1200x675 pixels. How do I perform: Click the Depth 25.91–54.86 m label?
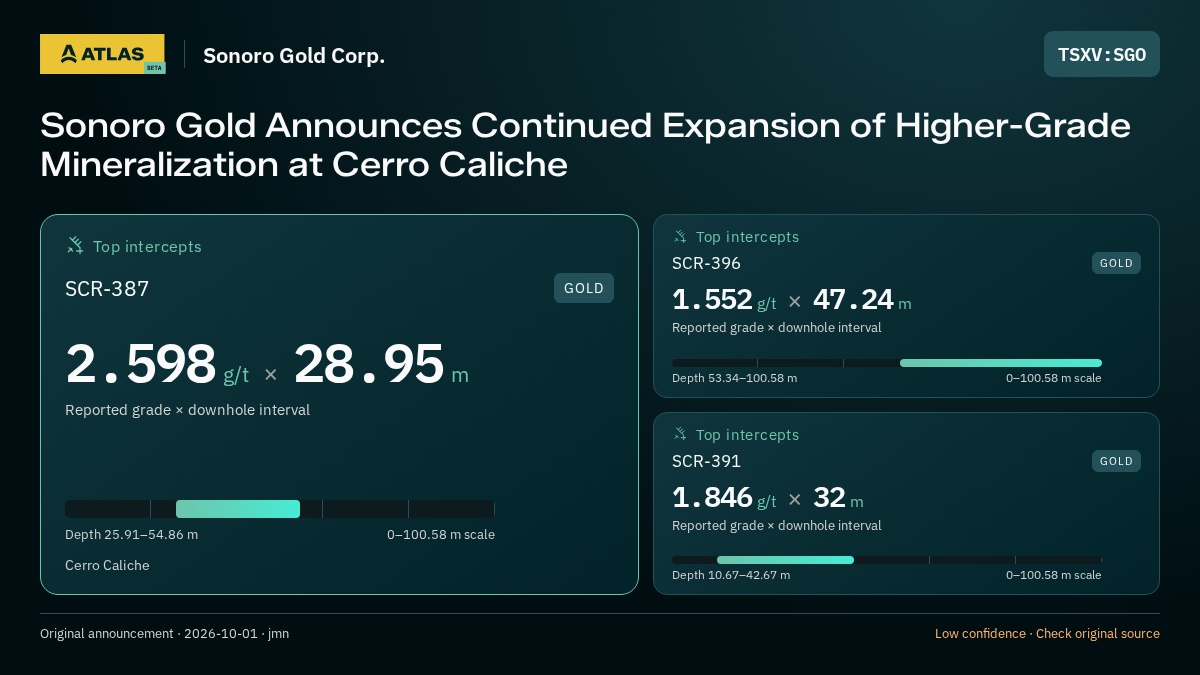[131, 534]
